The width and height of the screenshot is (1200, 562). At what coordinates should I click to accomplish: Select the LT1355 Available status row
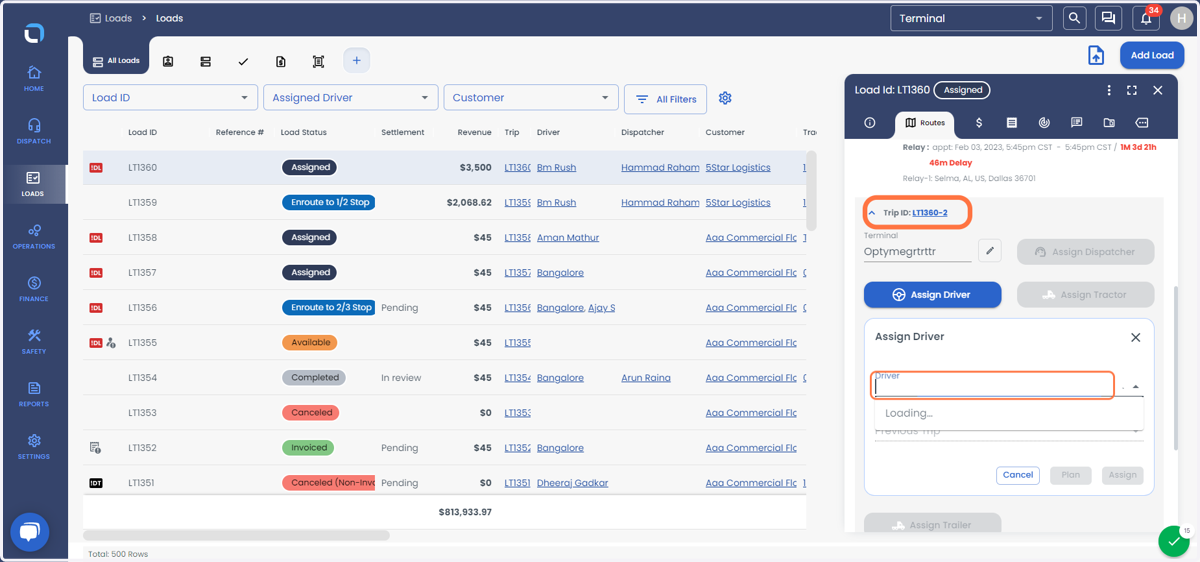point(444,343)
